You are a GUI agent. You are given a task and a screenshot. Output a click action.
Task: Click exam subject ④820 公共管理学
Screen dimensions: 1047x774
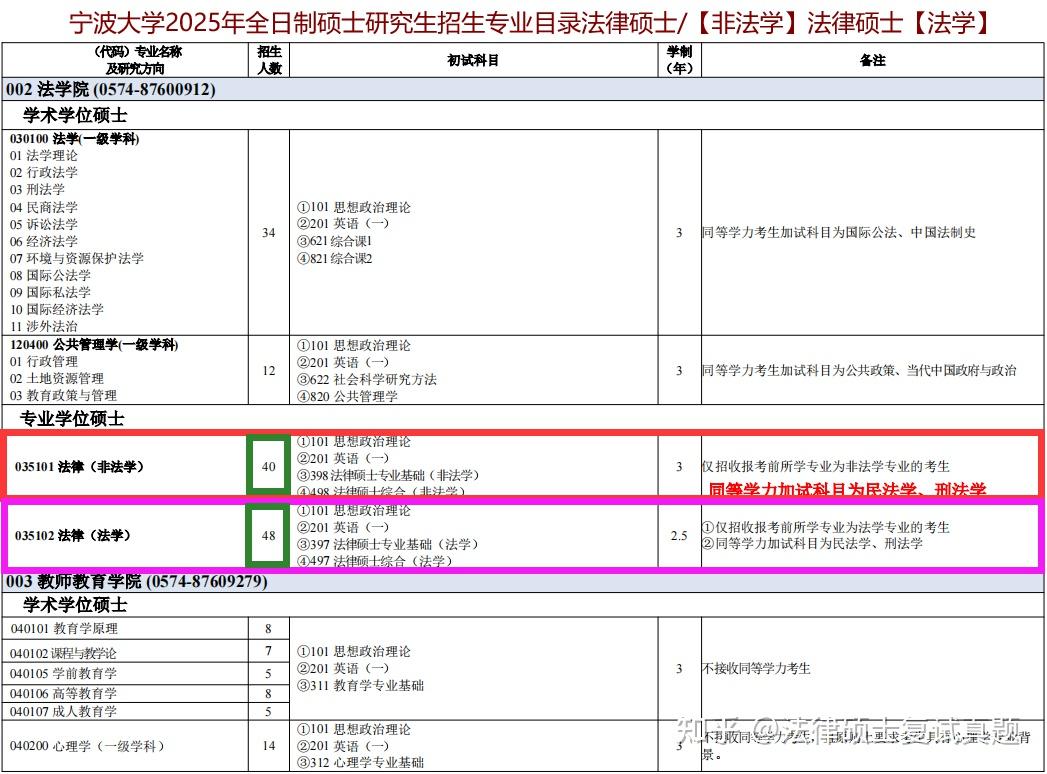point(347,396)
